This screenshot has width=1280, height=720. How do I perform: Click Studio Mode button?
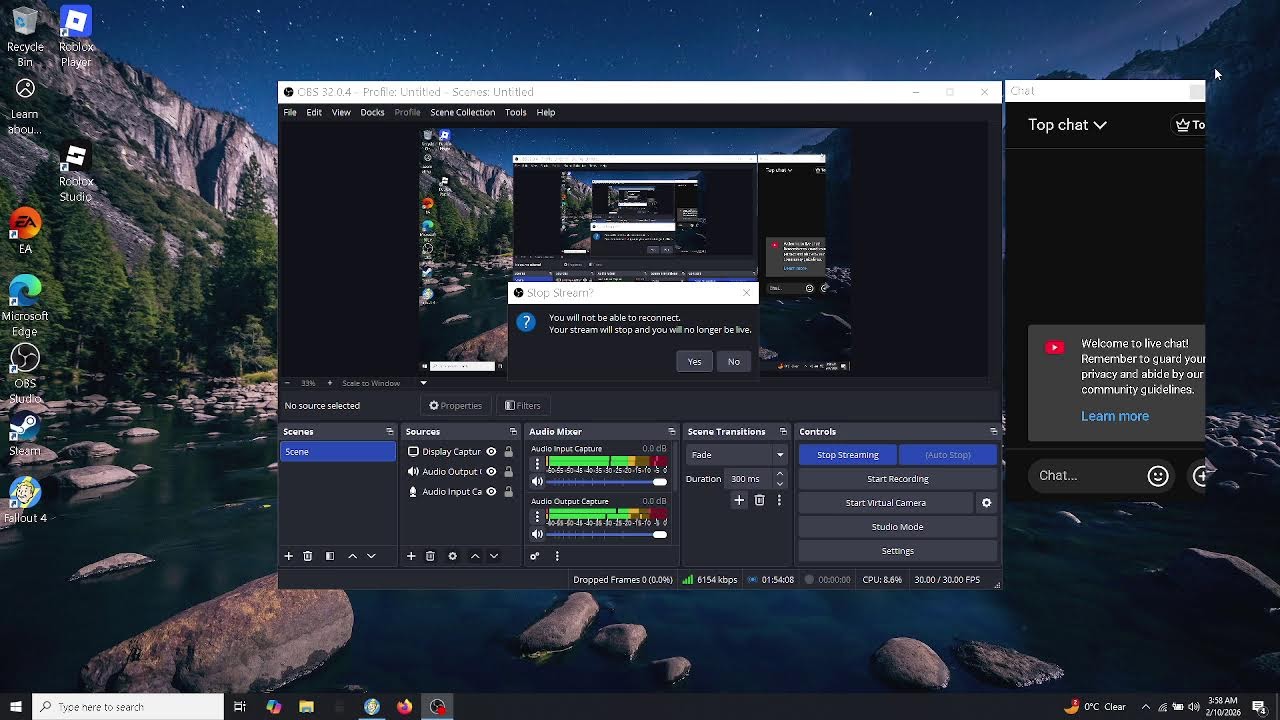(898, 527)
